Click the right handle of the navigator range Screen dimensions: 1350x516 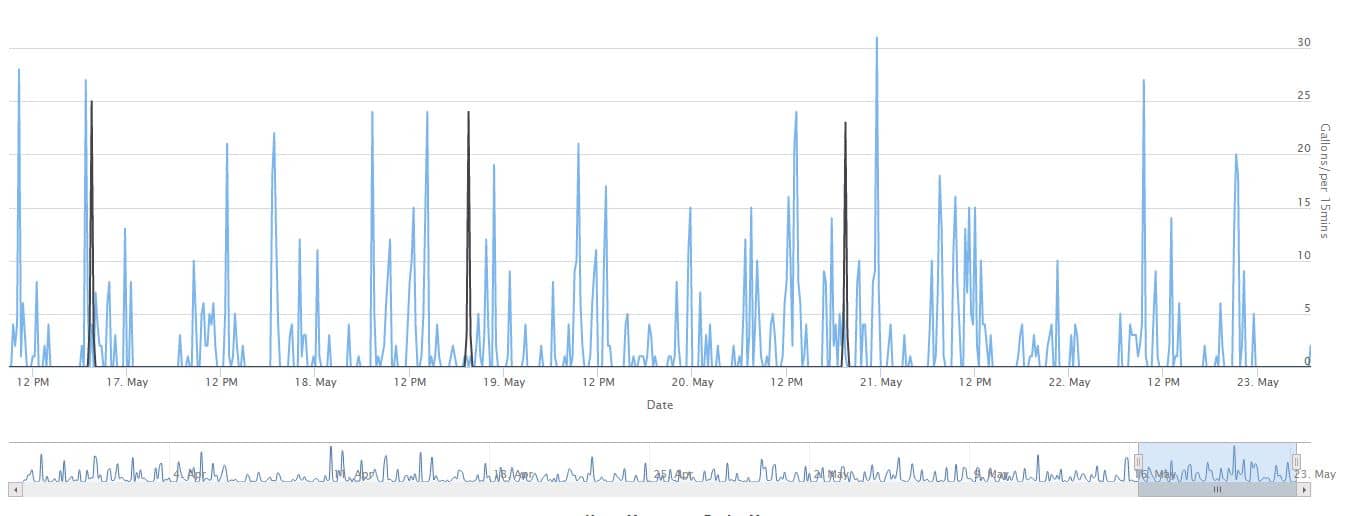1296,462
